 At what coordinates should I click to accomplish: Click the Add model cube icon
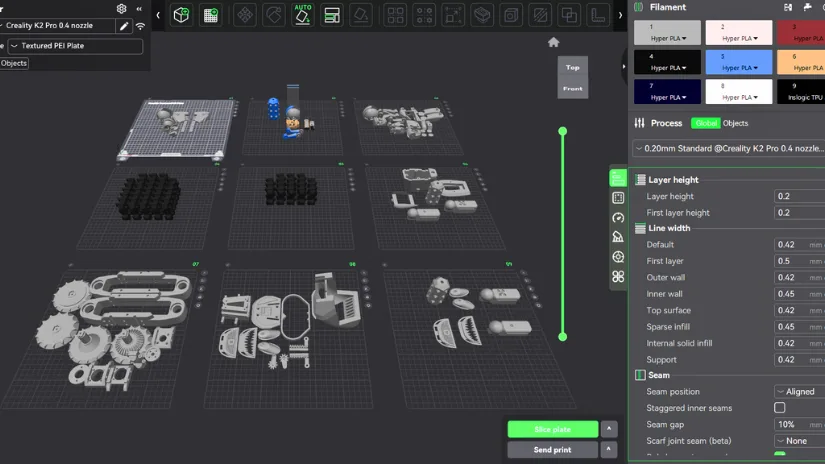(181, 15)
